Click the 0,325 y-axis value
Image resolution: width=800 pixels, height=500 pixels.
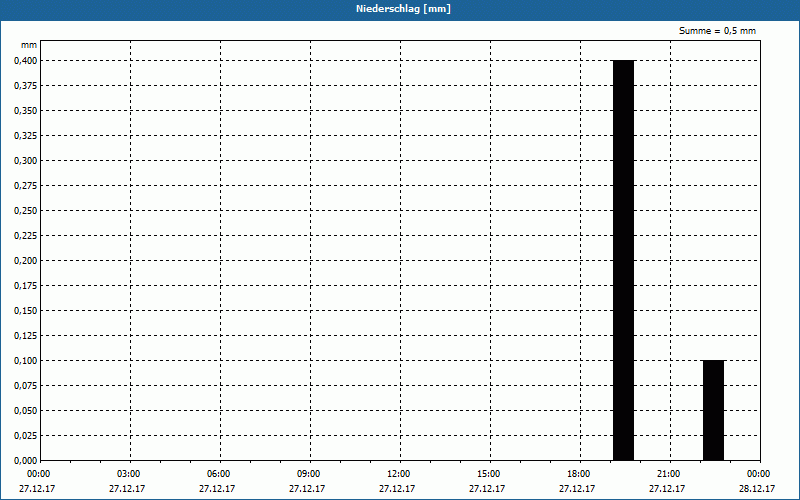(26, 136)
